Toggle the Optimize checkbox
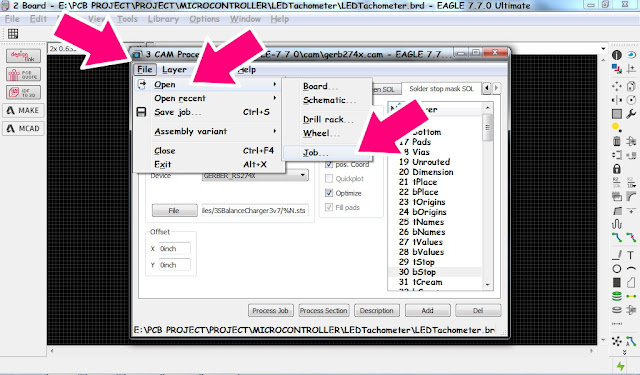Viewport: 640px width, 375px height. 329,193
